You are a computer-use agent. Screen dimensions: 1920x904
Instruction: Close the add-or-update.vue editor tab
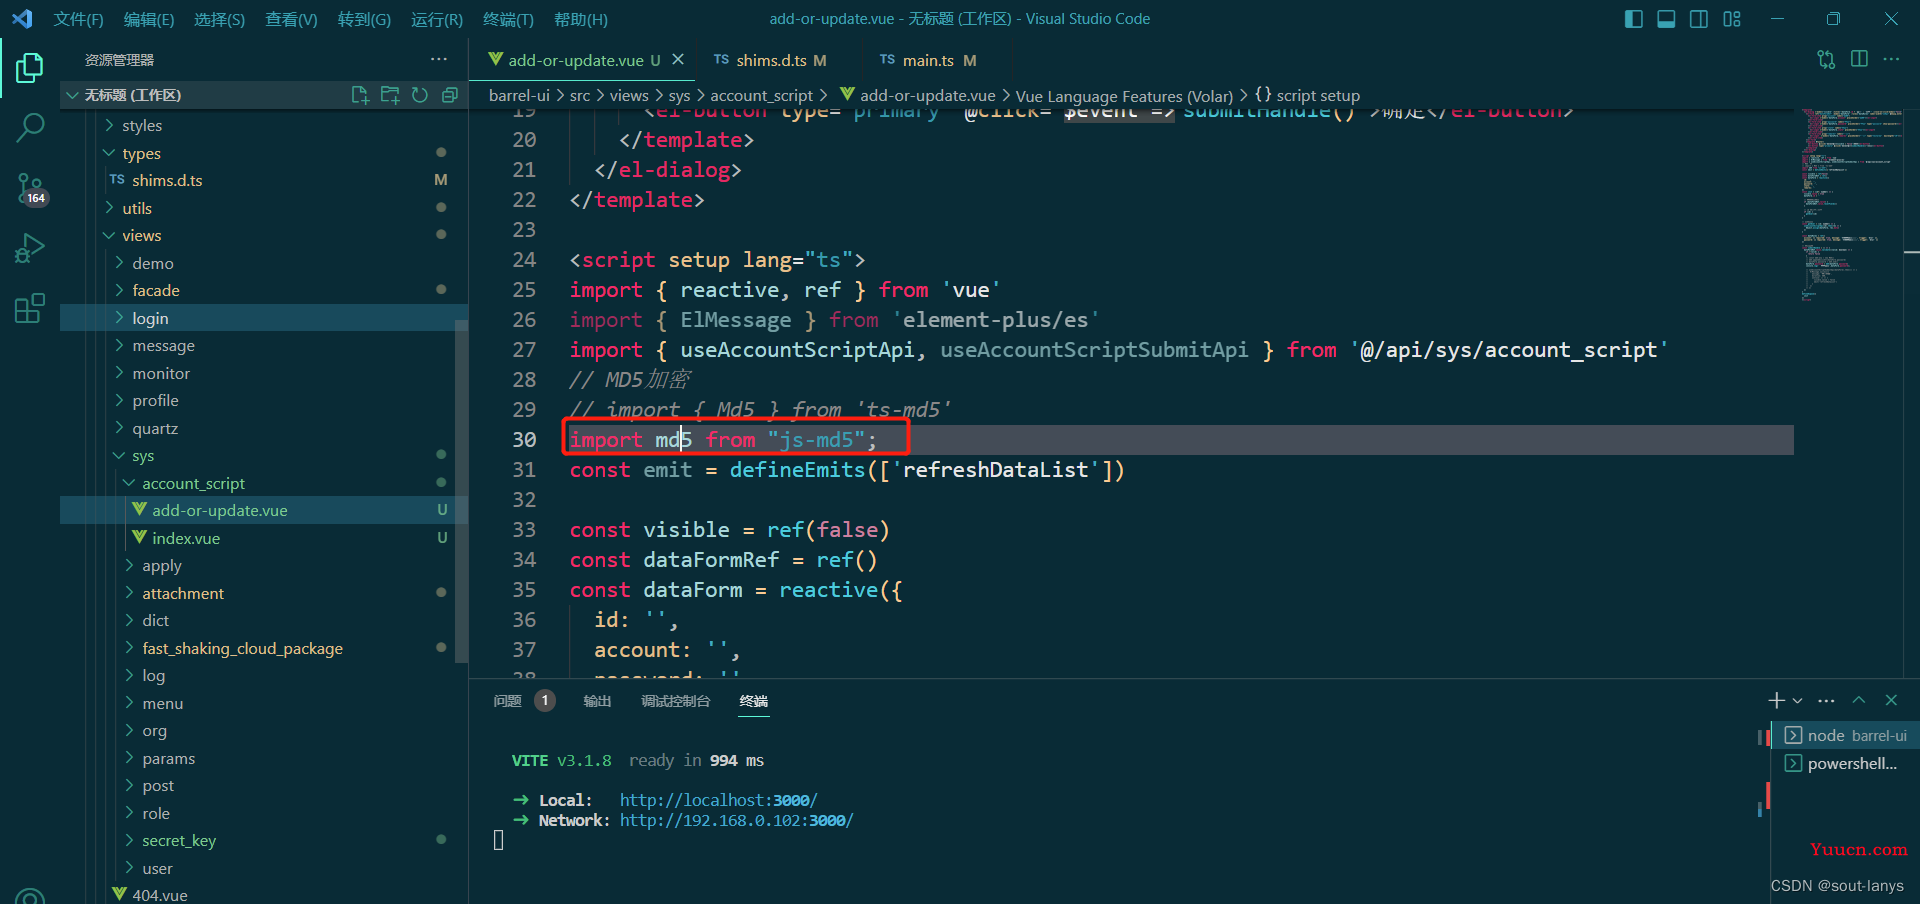(x=678, y=60)
